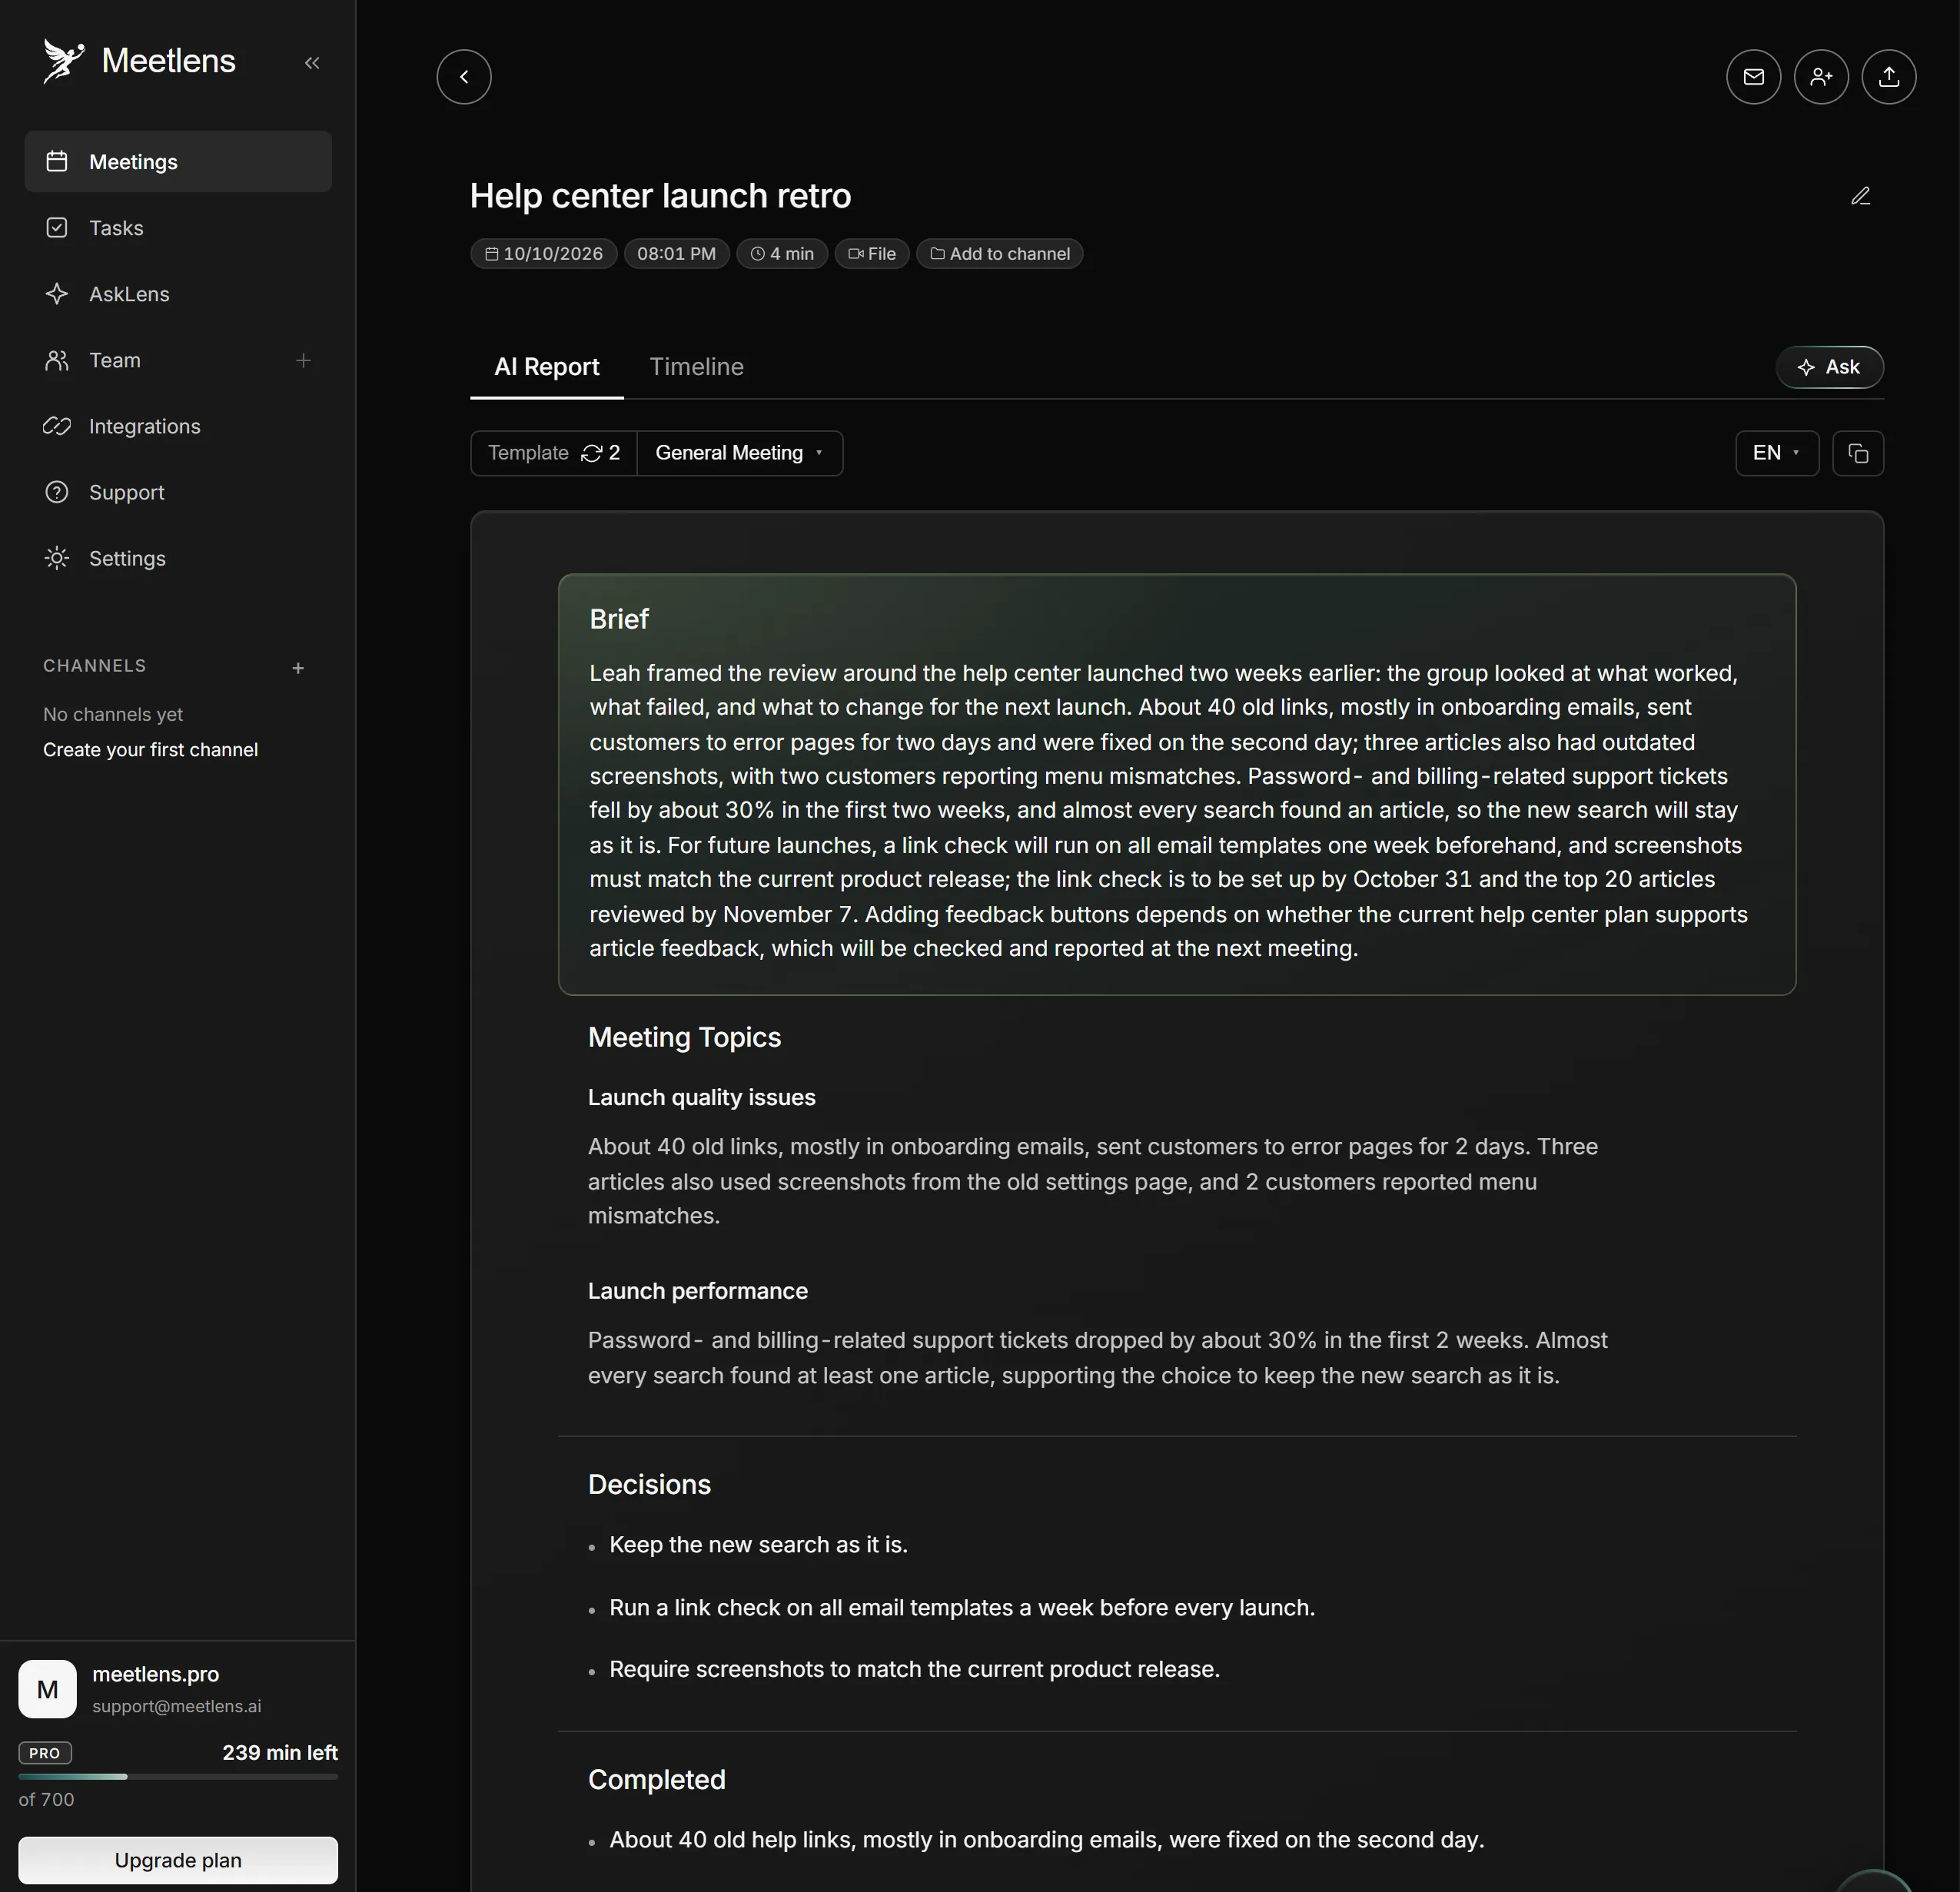Click the 4 min duration chip
Viewport: 1960px width, 1892px height.
coord(782,254)
